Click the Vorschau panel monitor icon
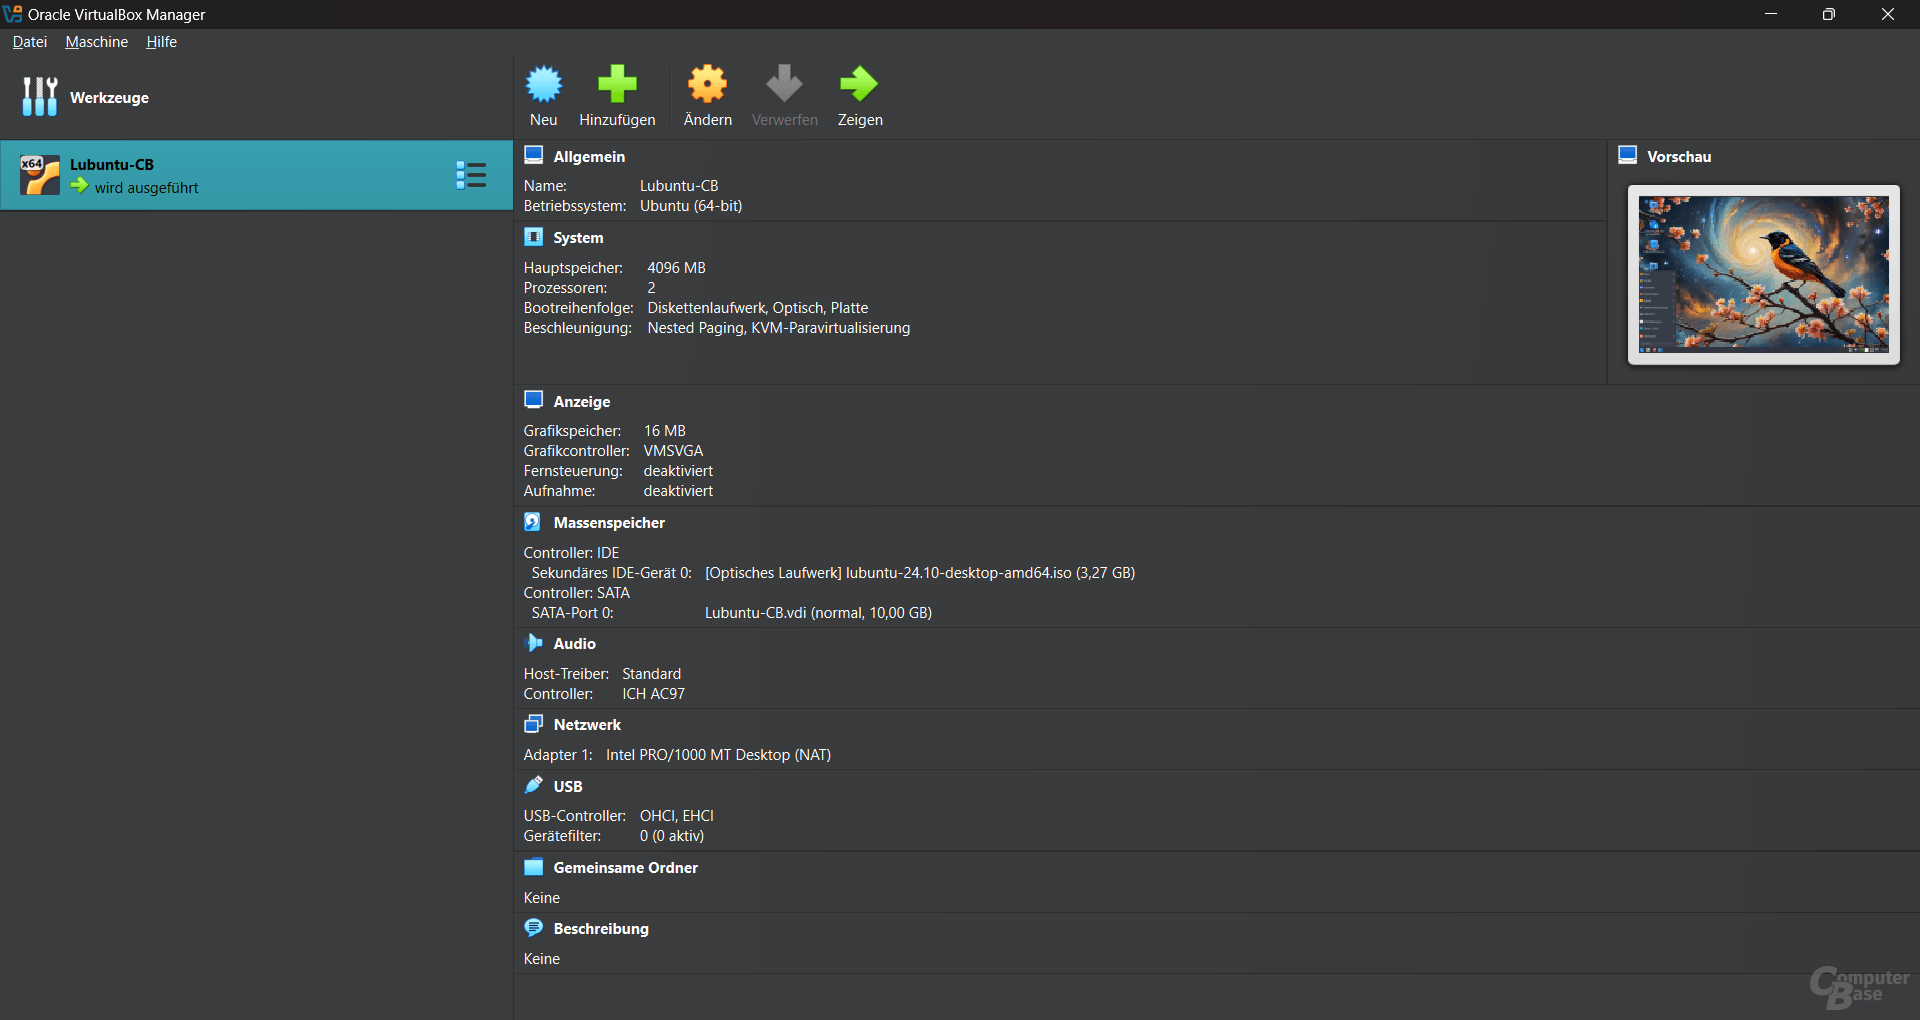 click(x=1628, y=155)
